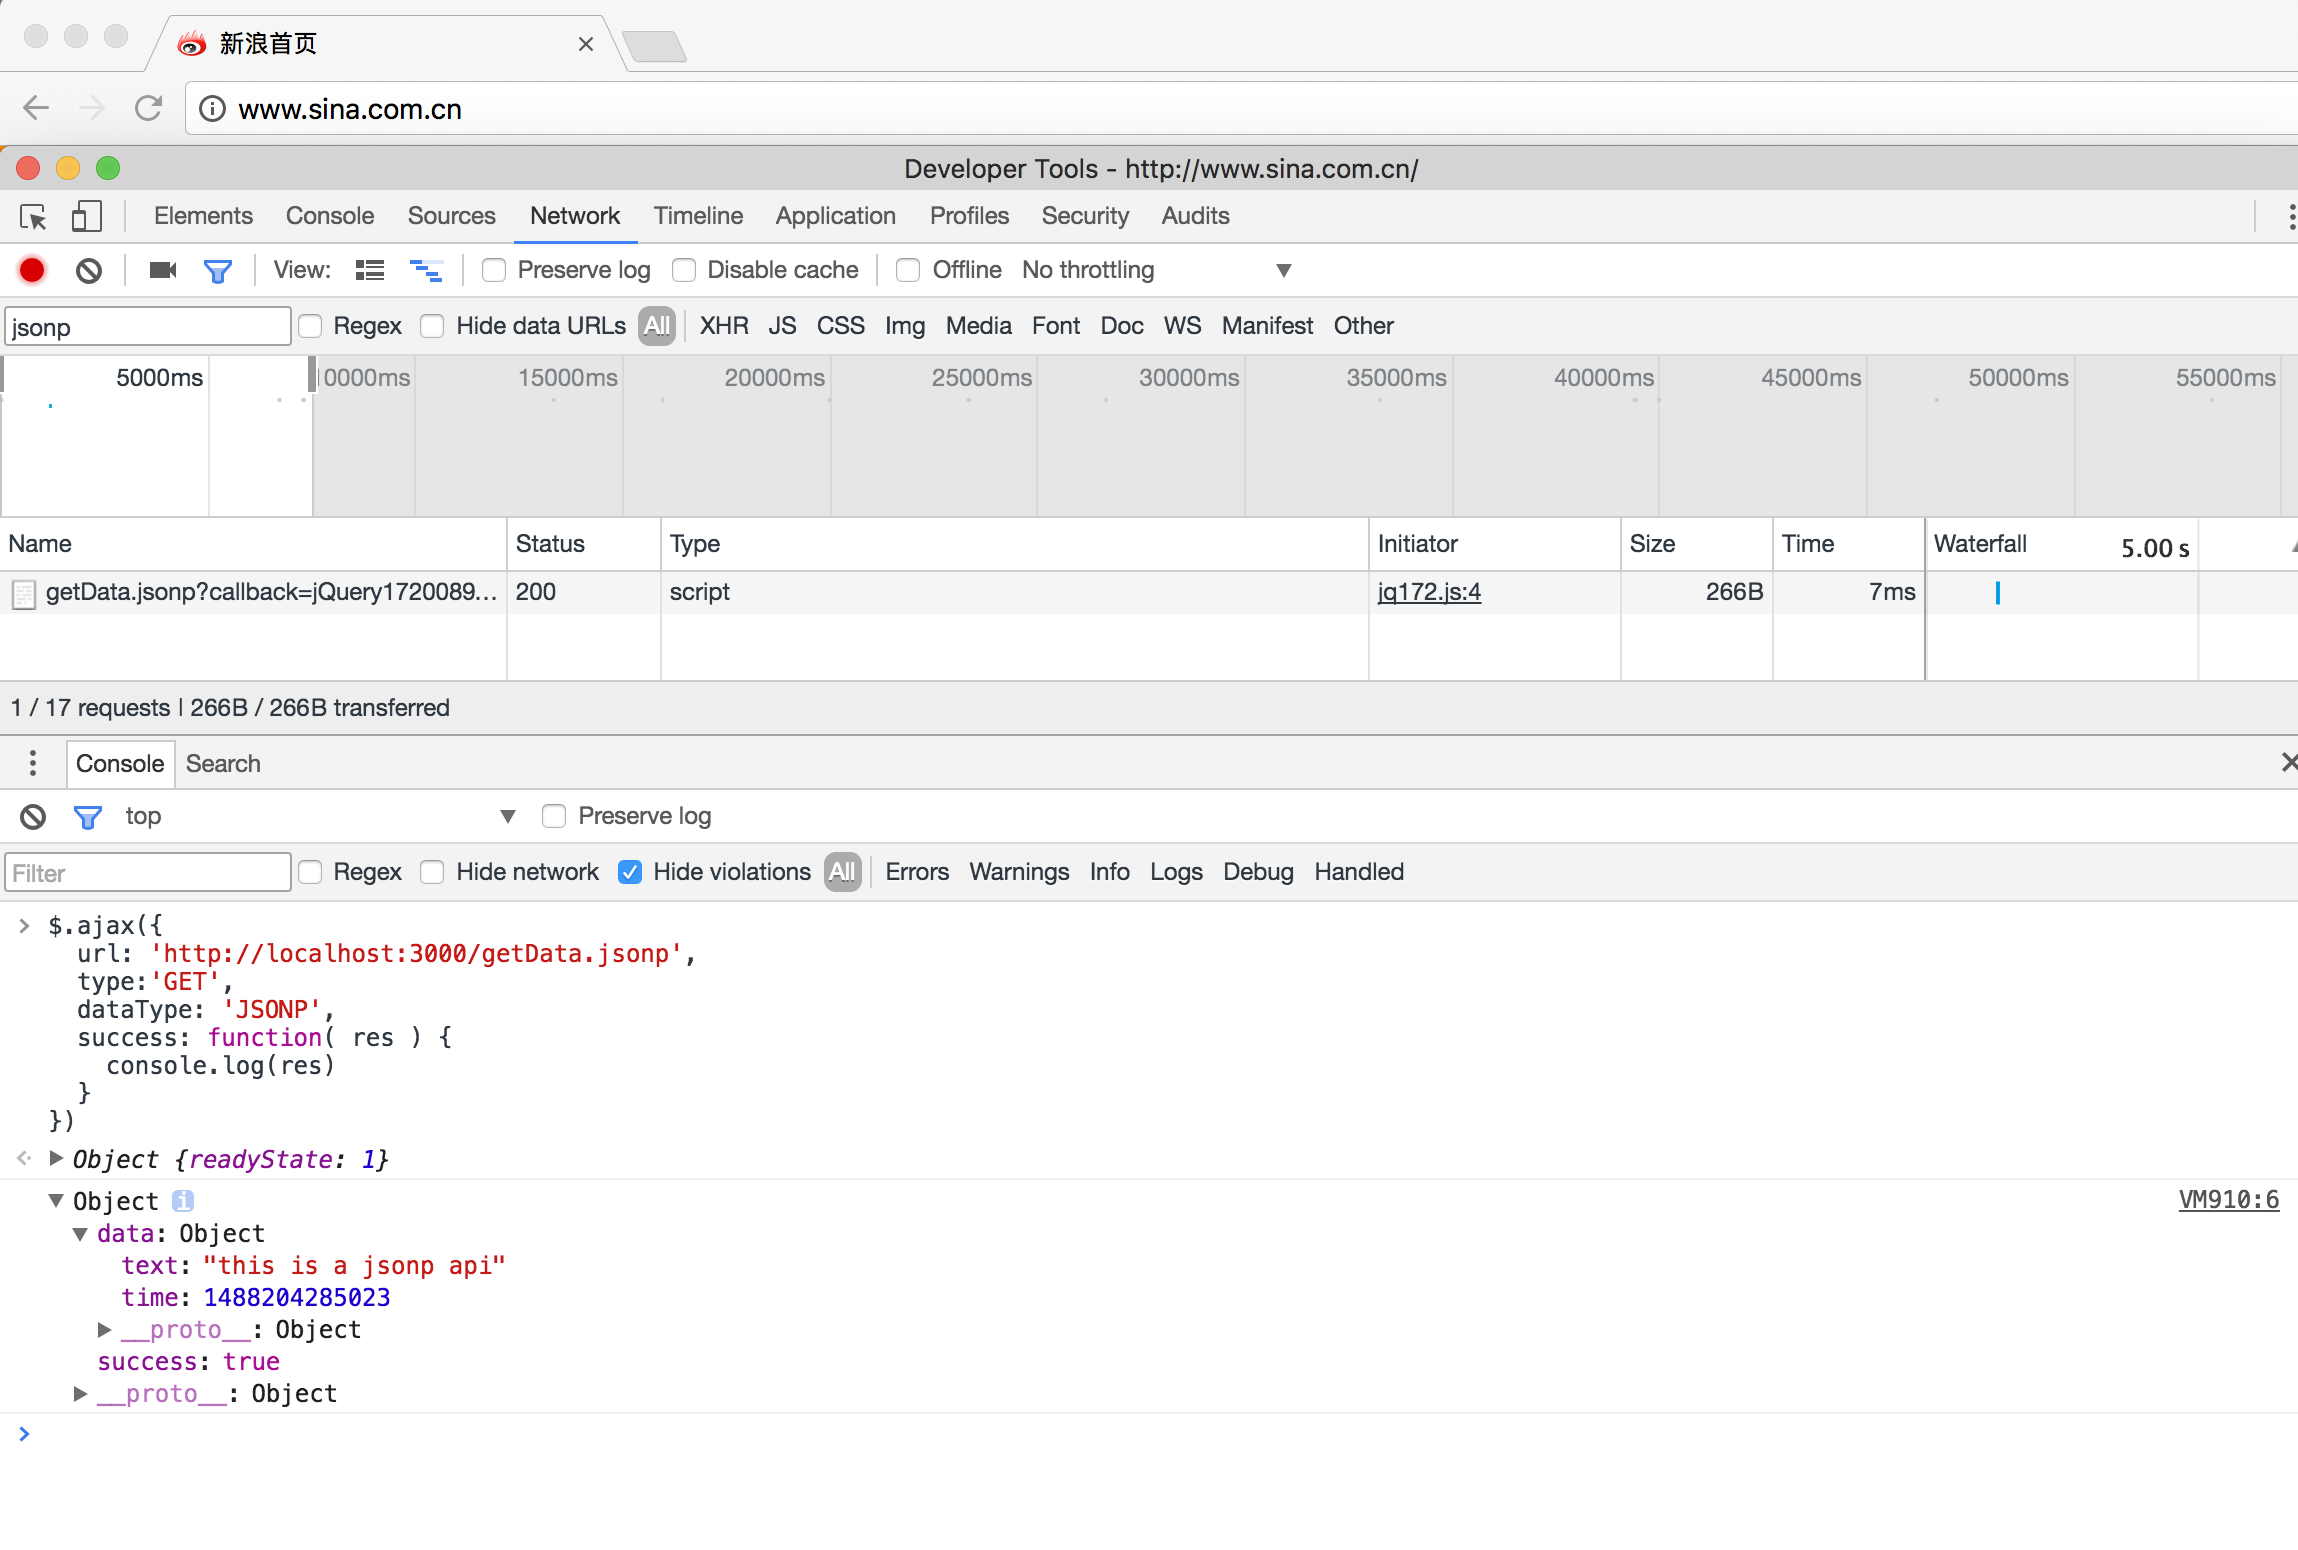Toggle the capture screenshots camera icon

pos(162,270)
